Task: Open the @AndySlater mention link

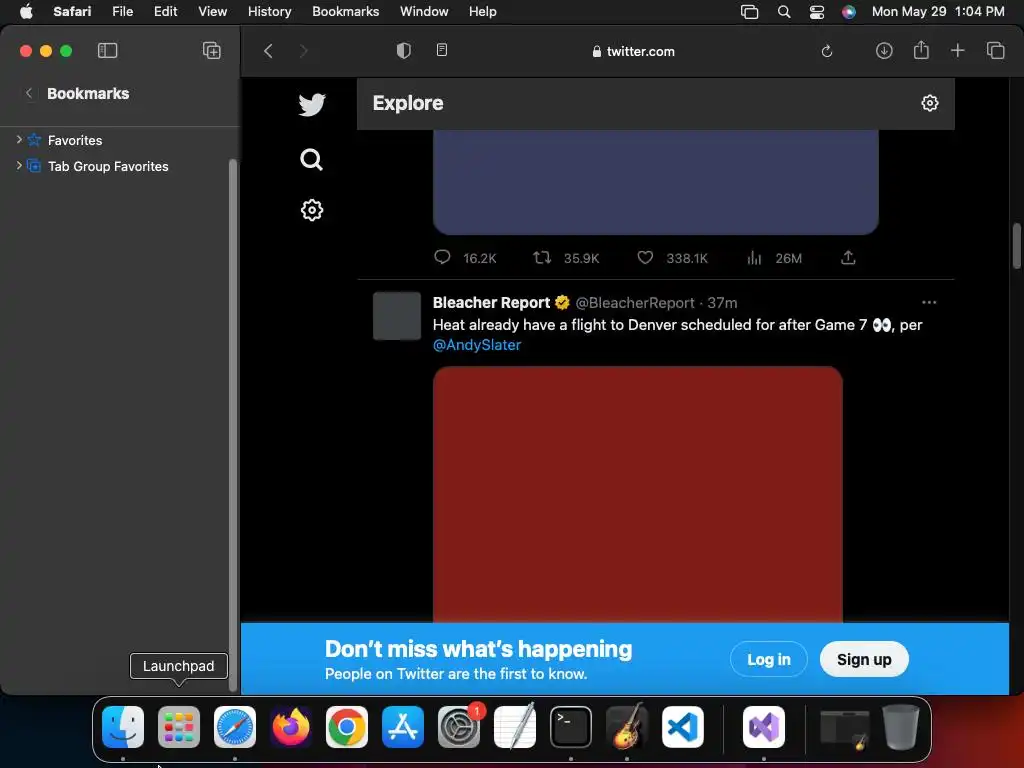Action: [x=477, y=345]
